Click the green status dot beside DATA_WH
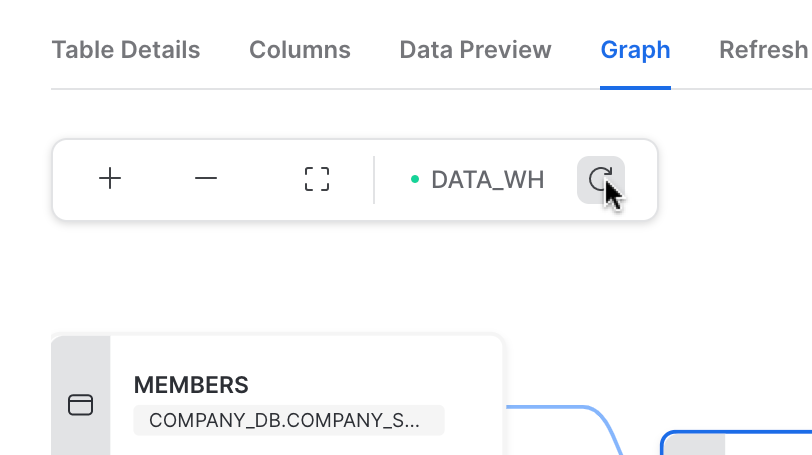 415,180
